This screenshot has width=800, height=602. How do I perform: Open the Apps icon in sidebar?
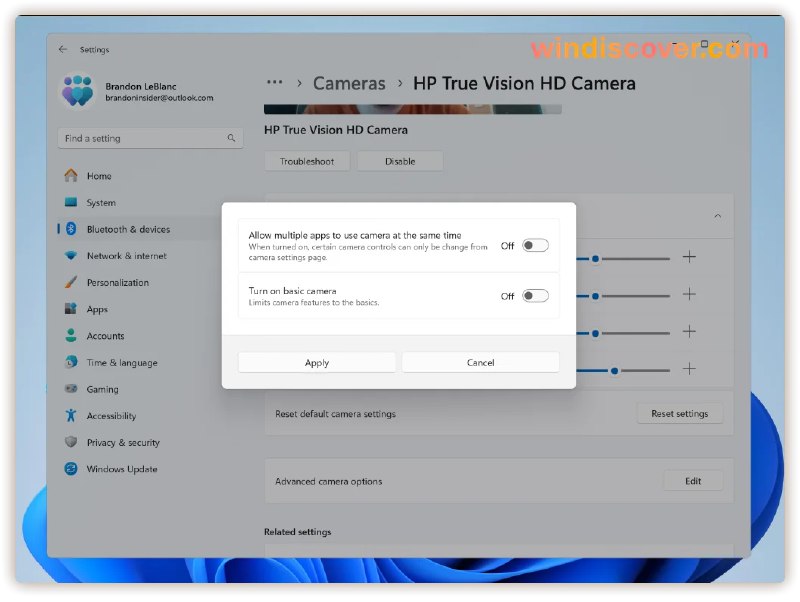71,309
